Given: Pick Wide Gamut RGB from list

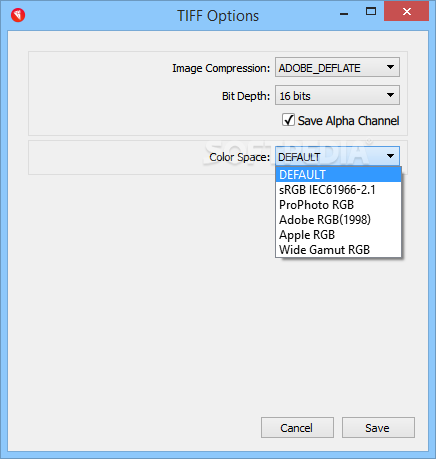Looking at the screenshot, I should (338, 250).
